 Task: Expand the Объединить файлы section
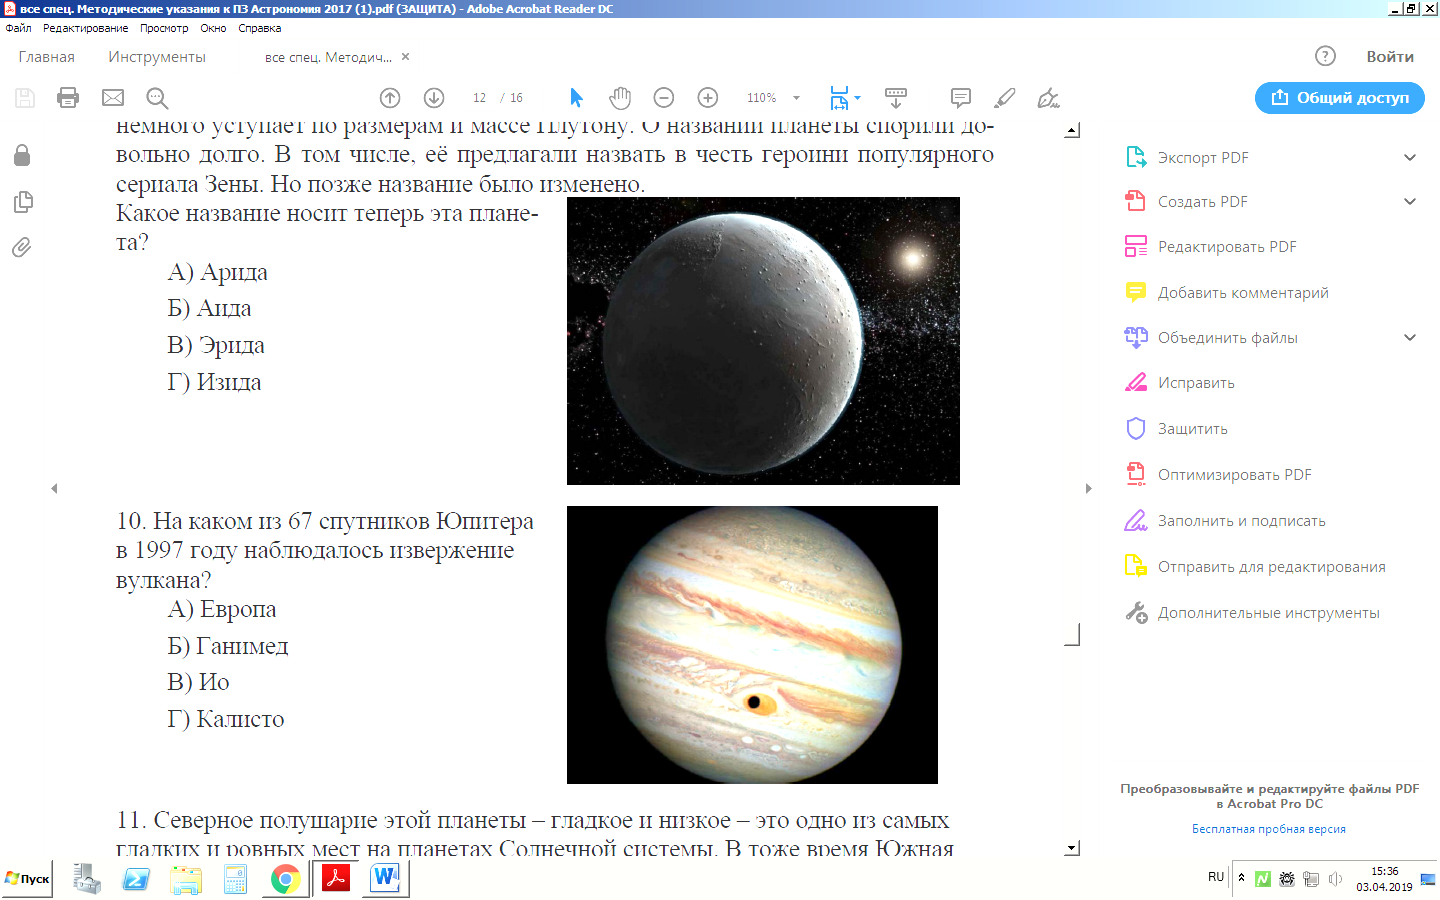[1410, 338]
